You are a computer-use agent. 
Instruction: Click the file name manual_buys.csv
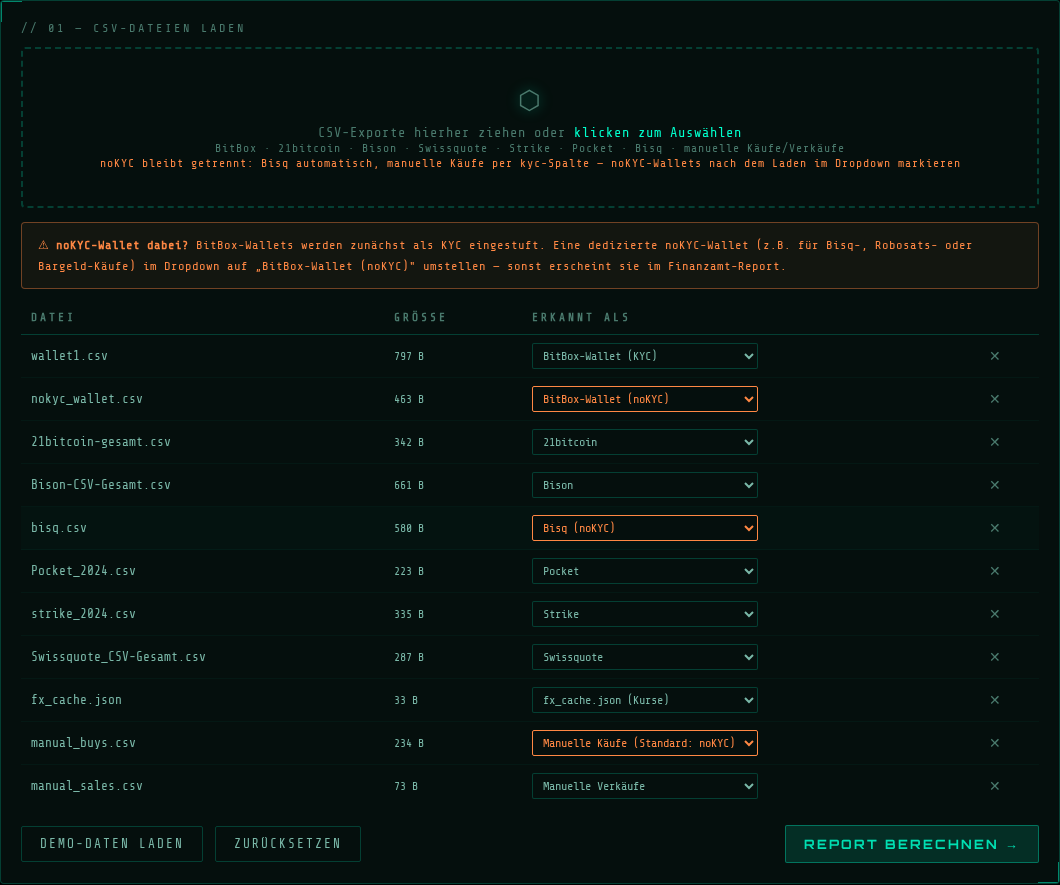click(x=83, y=742)
